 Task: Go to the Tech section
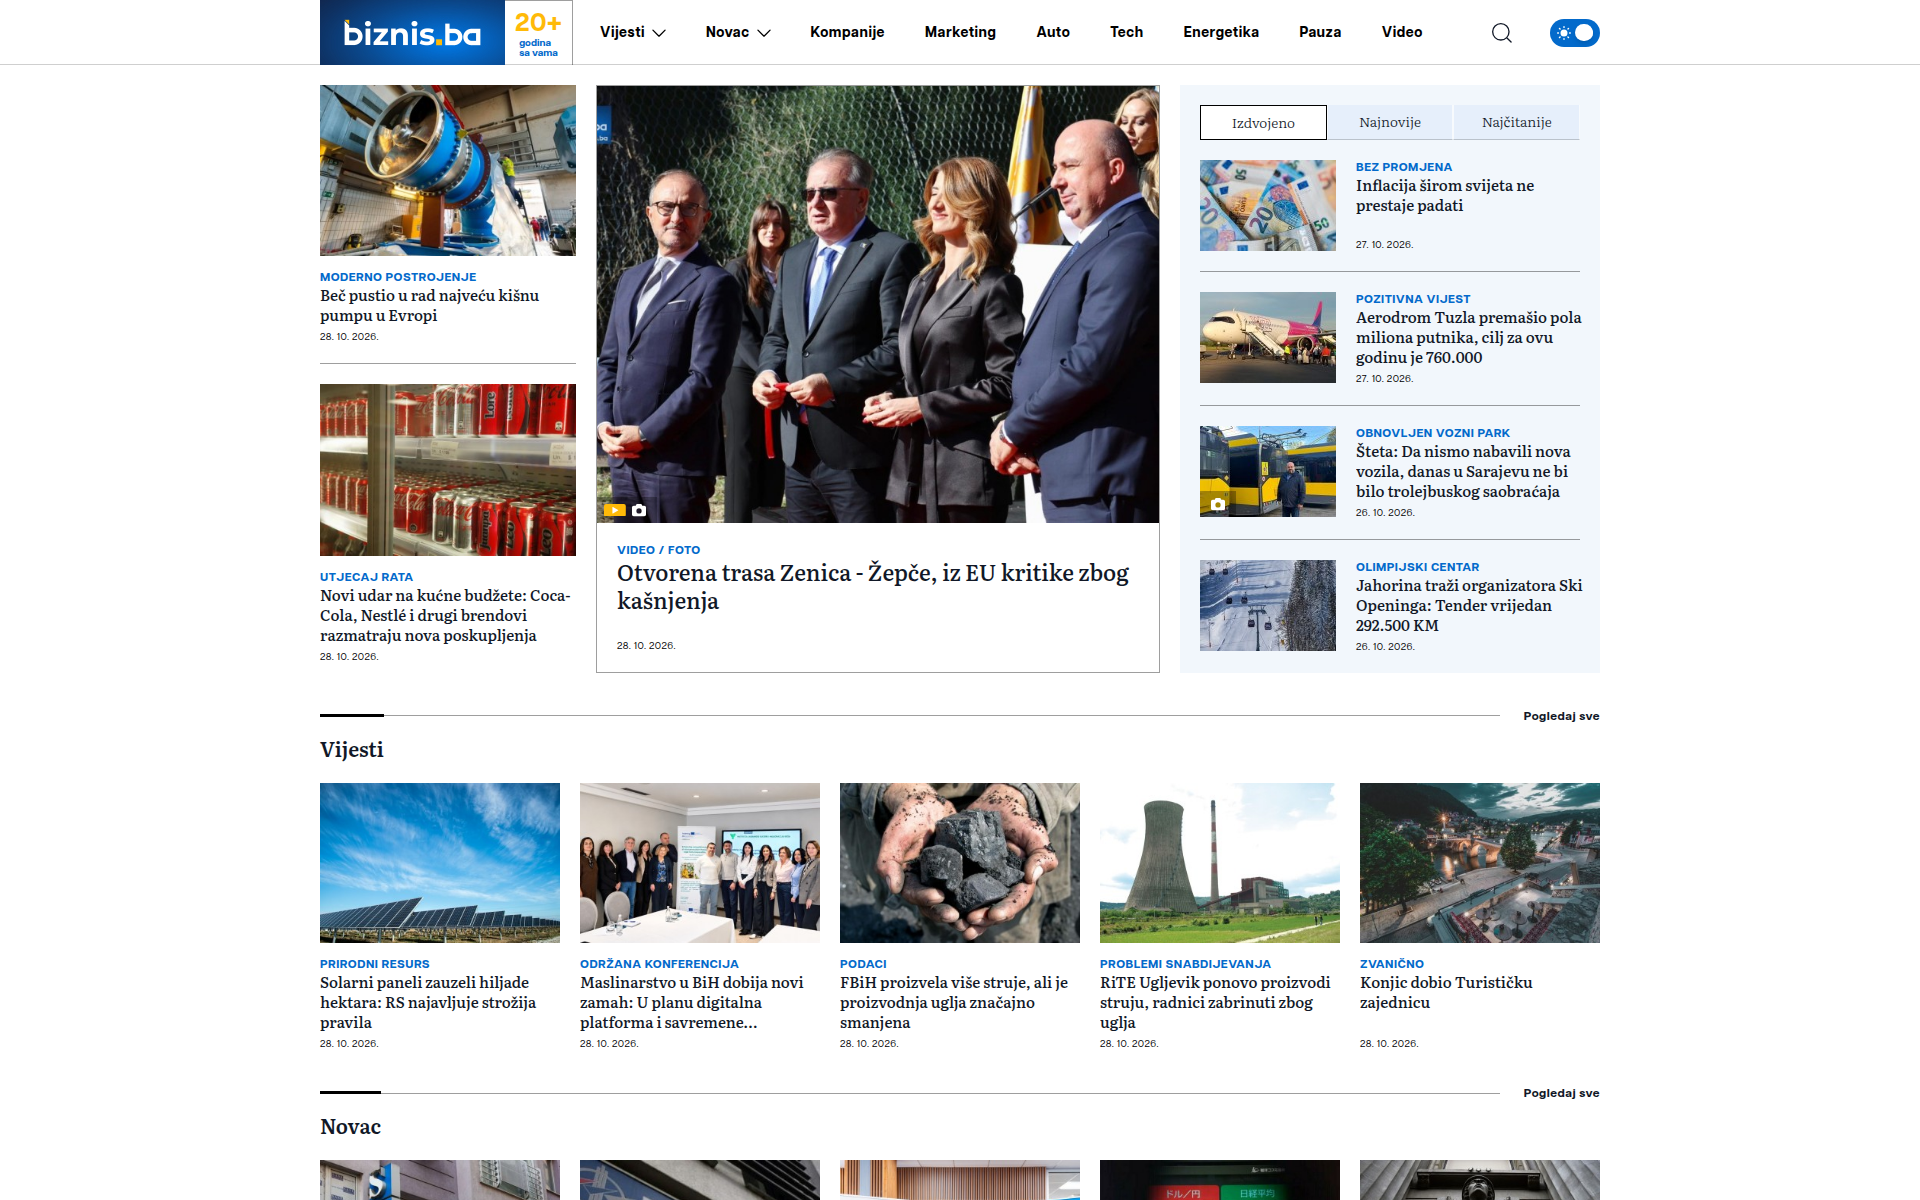coord(1126,32)
